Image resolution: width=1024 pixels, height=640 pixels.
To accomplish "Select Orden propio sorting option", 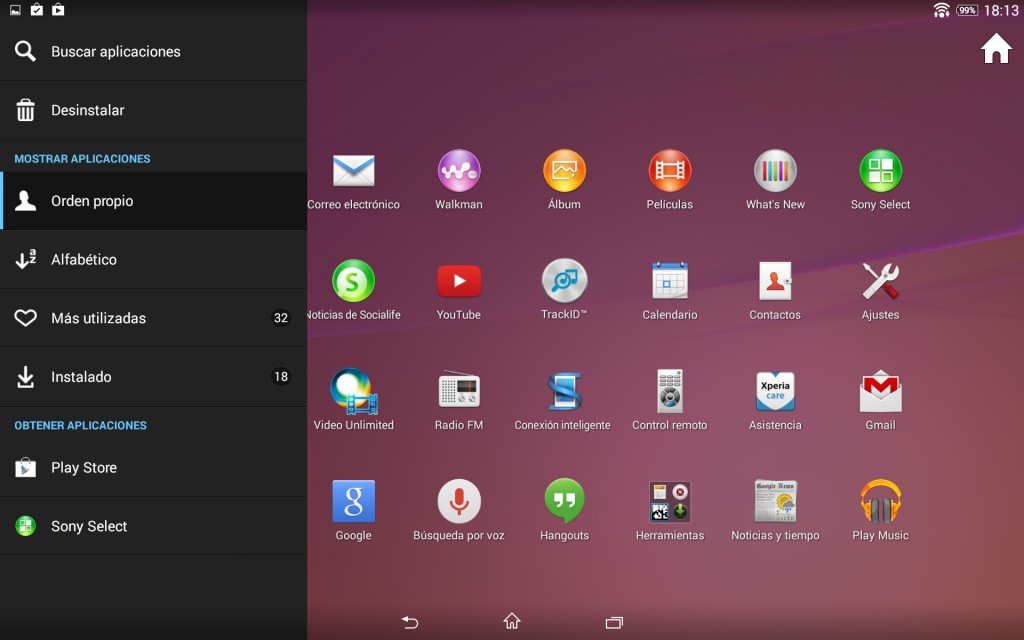I will [x=153, y=200].
